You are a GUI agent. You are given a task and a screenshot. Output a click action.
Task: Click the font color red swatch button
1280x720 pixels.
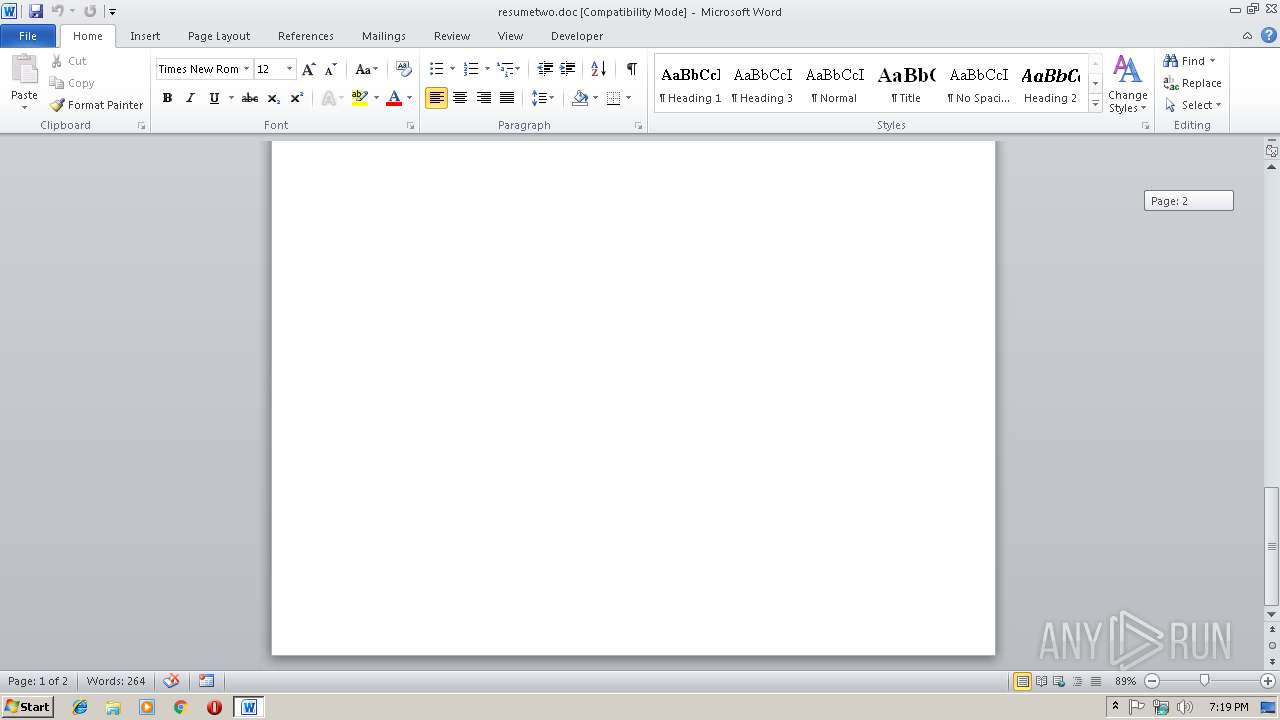click(394, 98)
